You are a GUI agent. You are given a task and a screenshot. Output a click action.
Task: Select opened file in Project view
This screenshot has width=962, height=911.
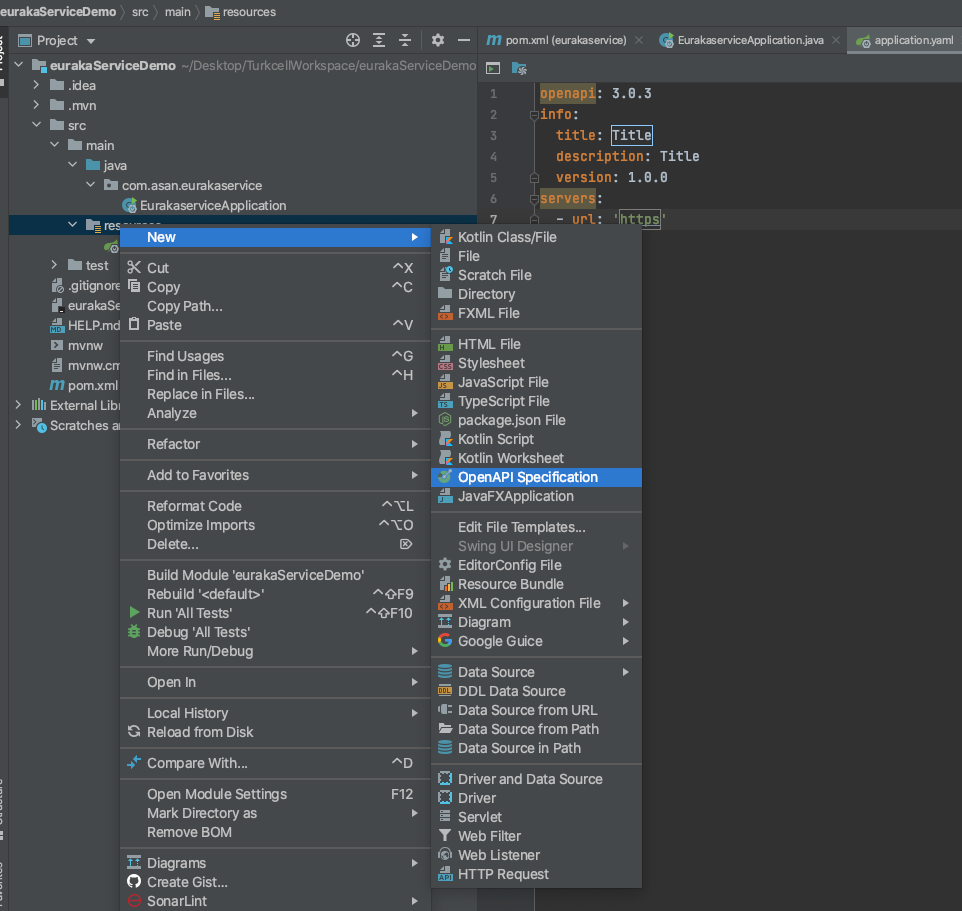tap(352, 38)
